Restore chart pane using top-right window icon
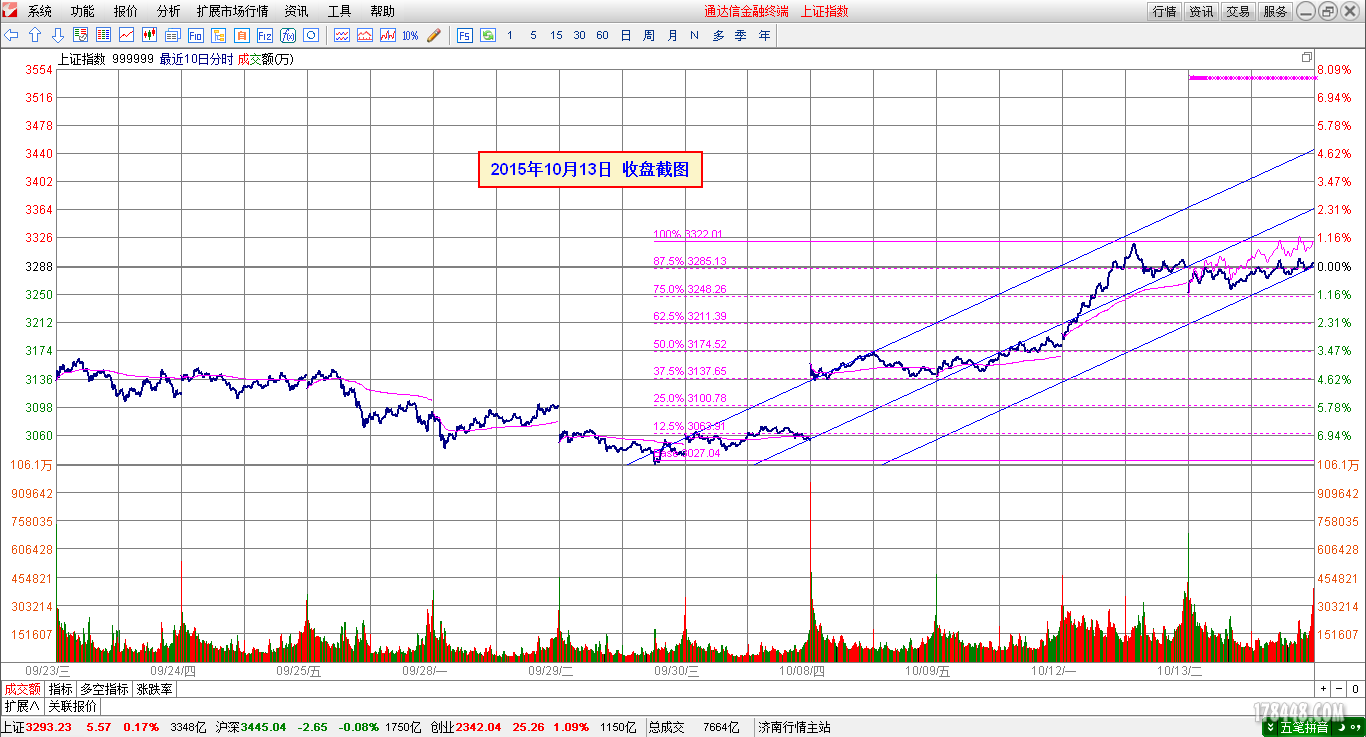1366x737 pixels. (1306, 57)
